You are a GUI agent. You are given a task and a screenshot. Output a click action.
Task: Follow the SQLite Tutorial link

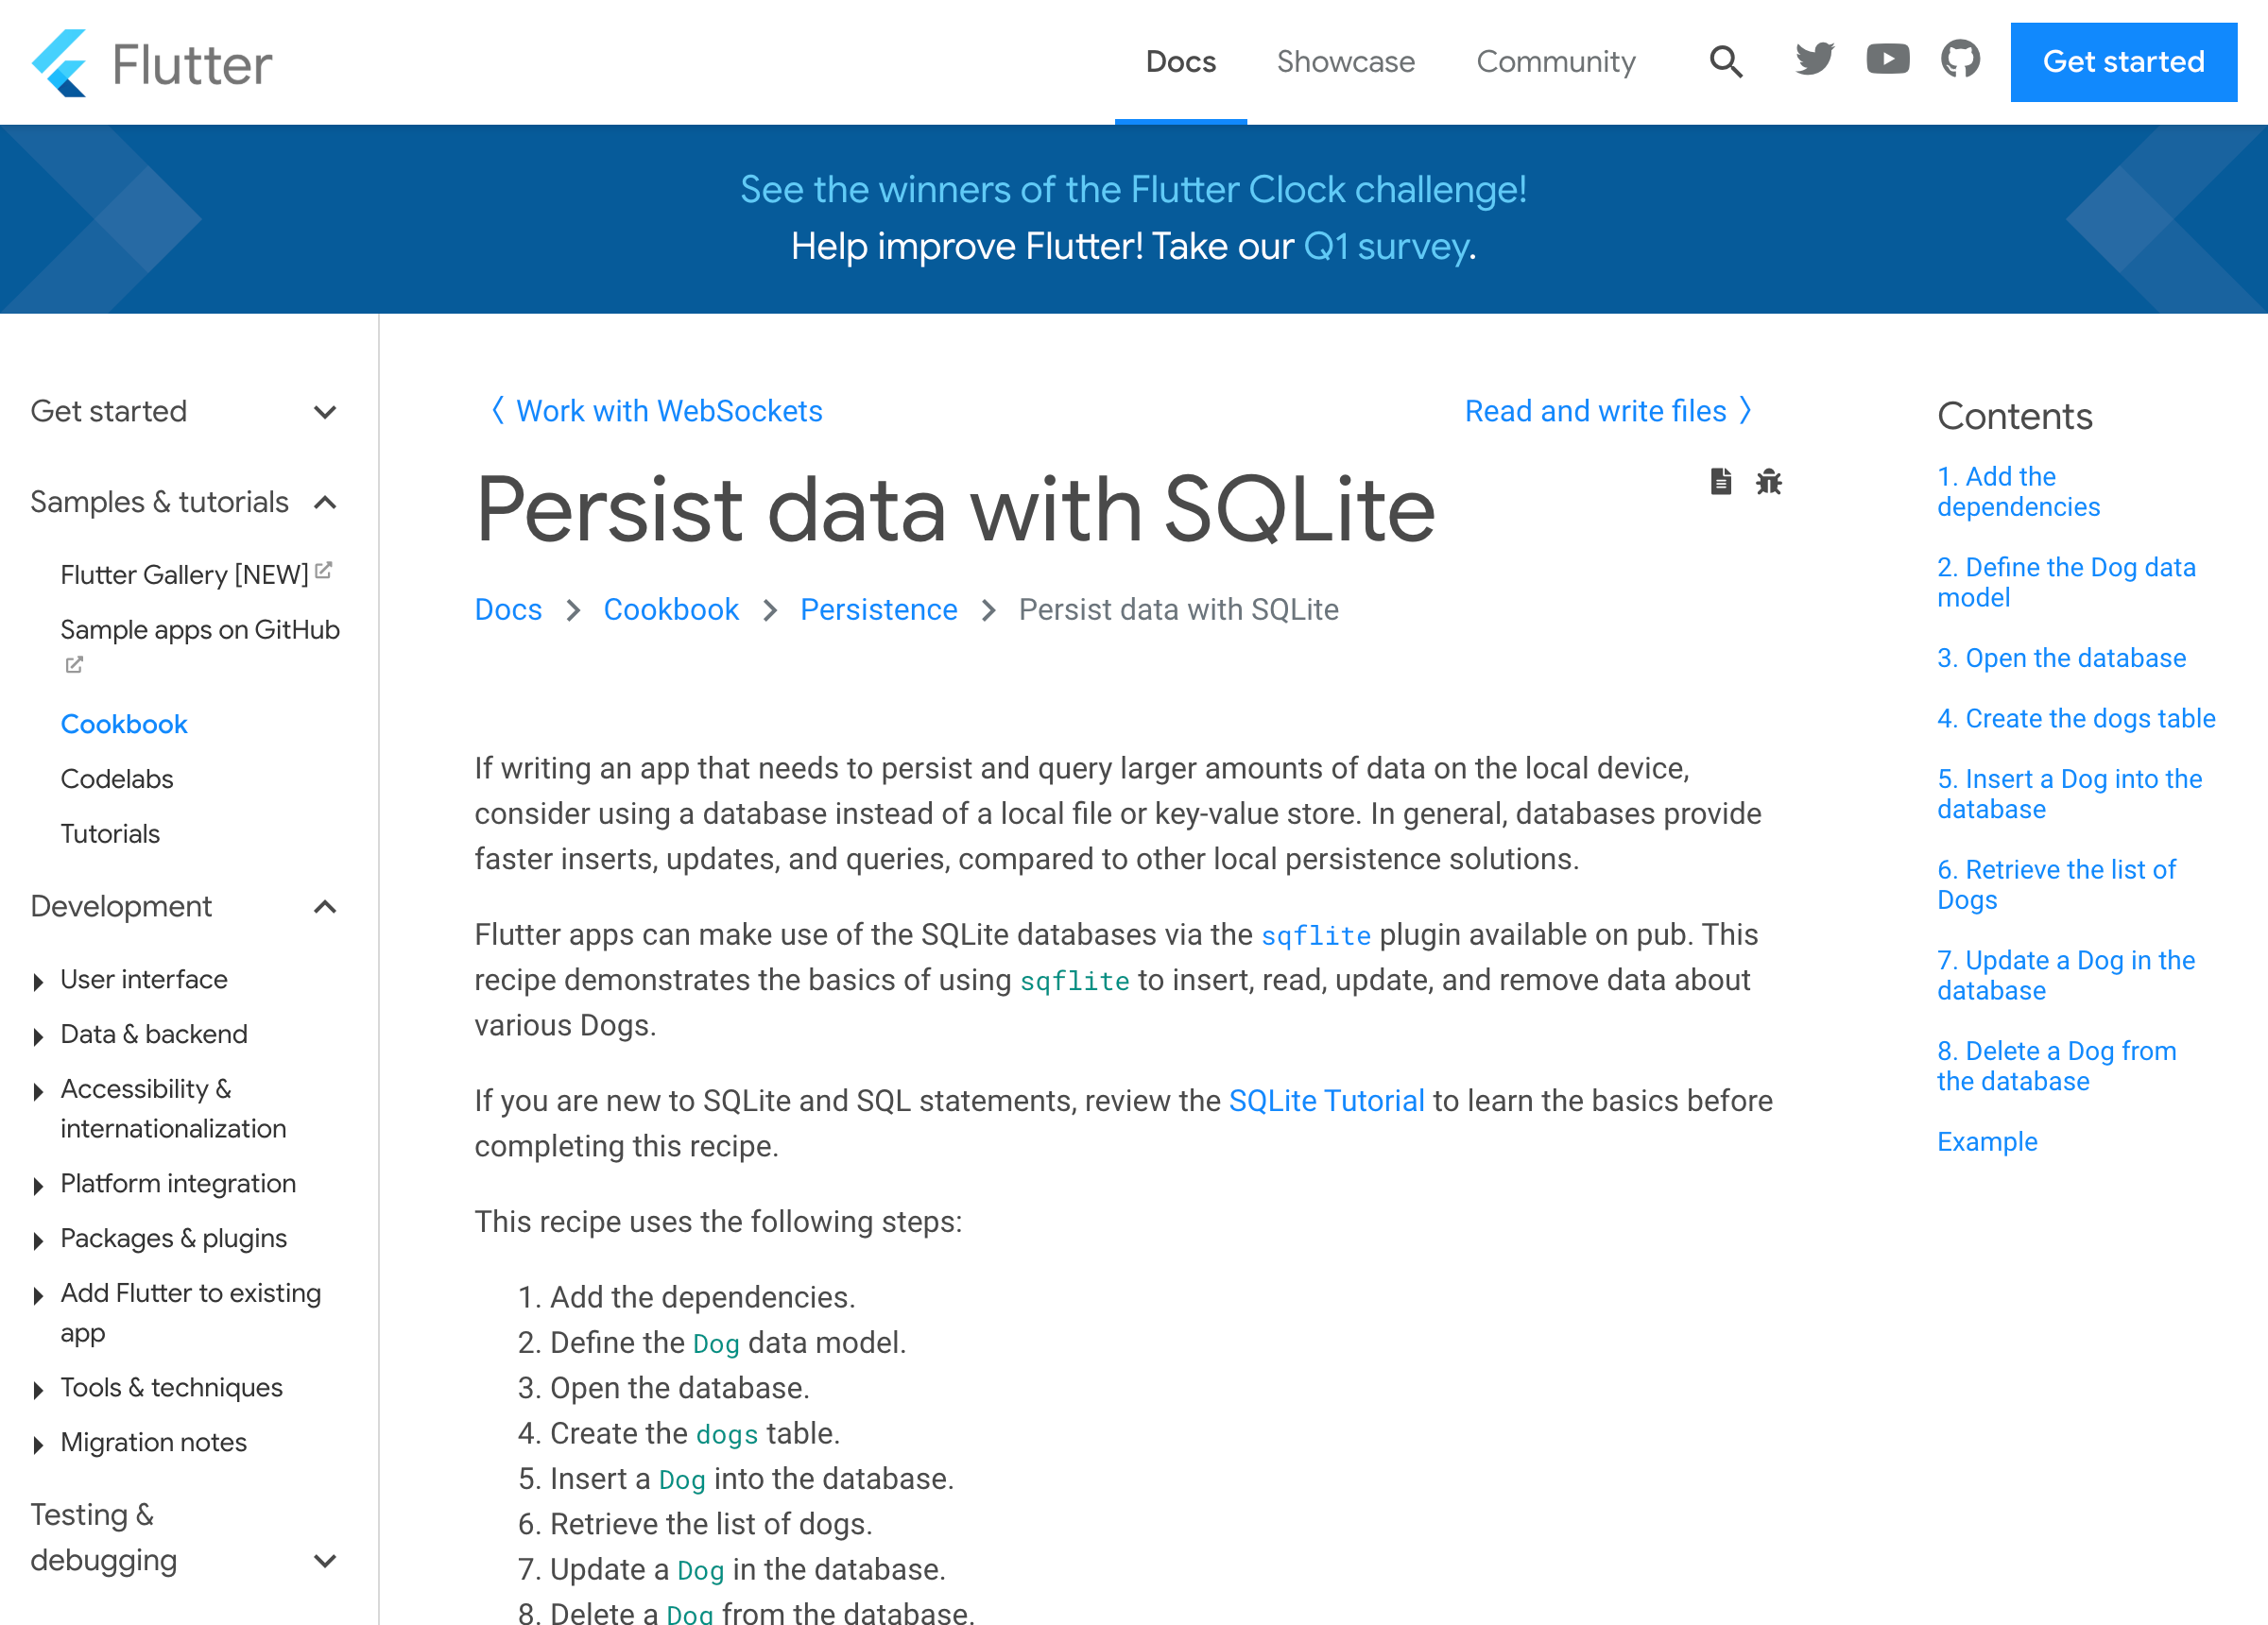pos(1326,1101)
